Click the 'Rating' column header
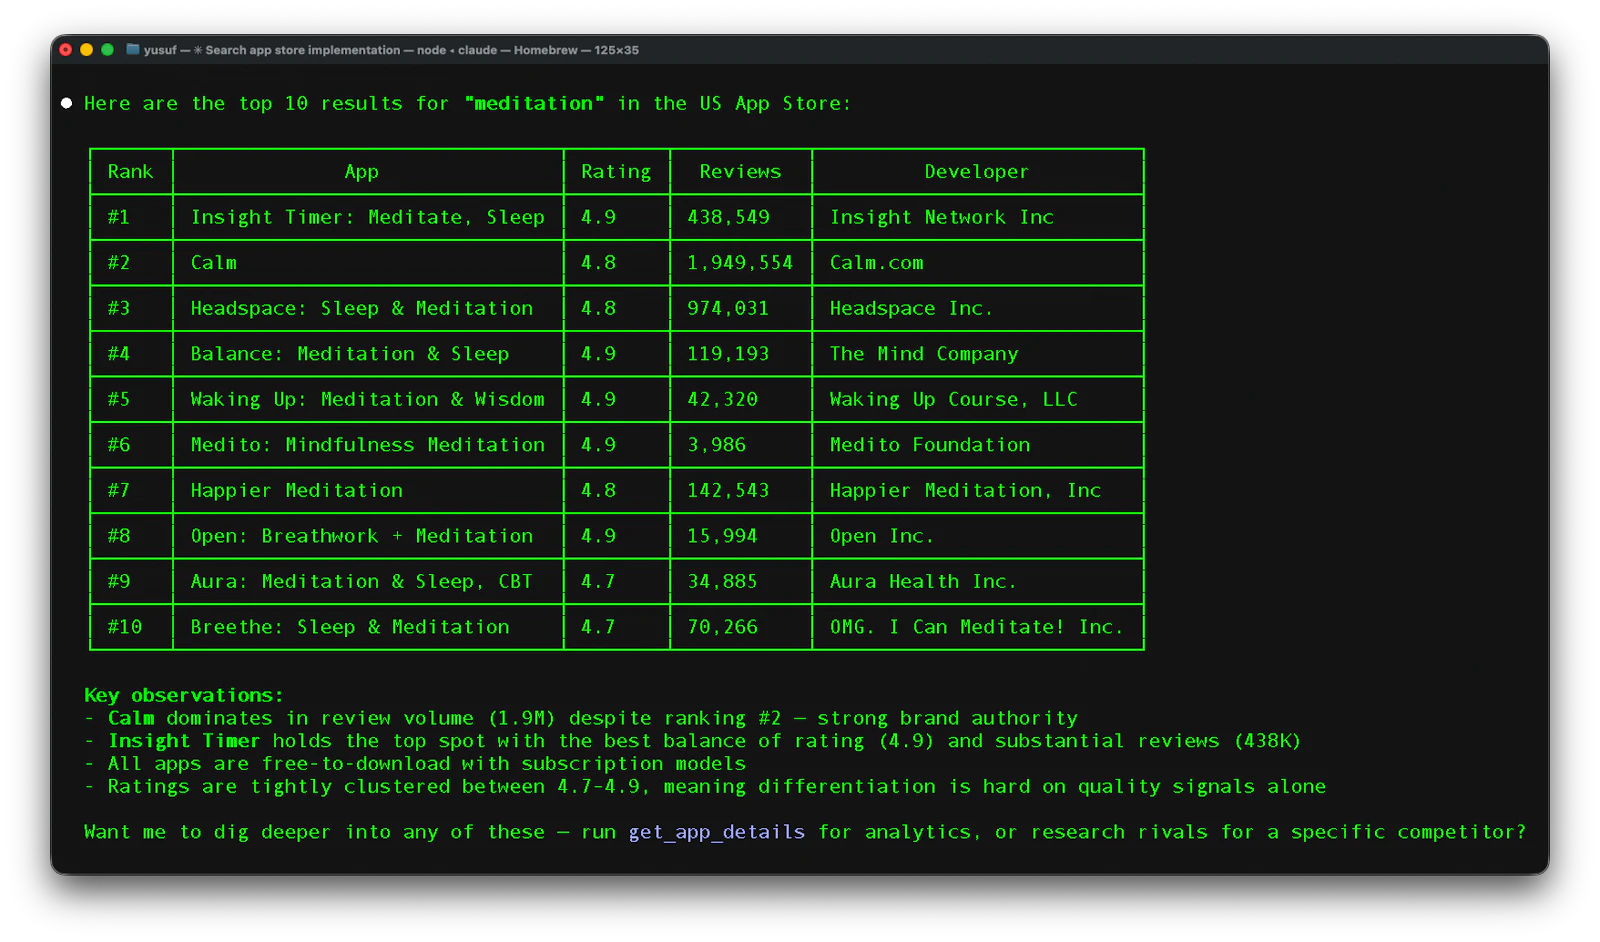Image resolution: width=1600 pixels, height=942 pixels. pos(616,172)
